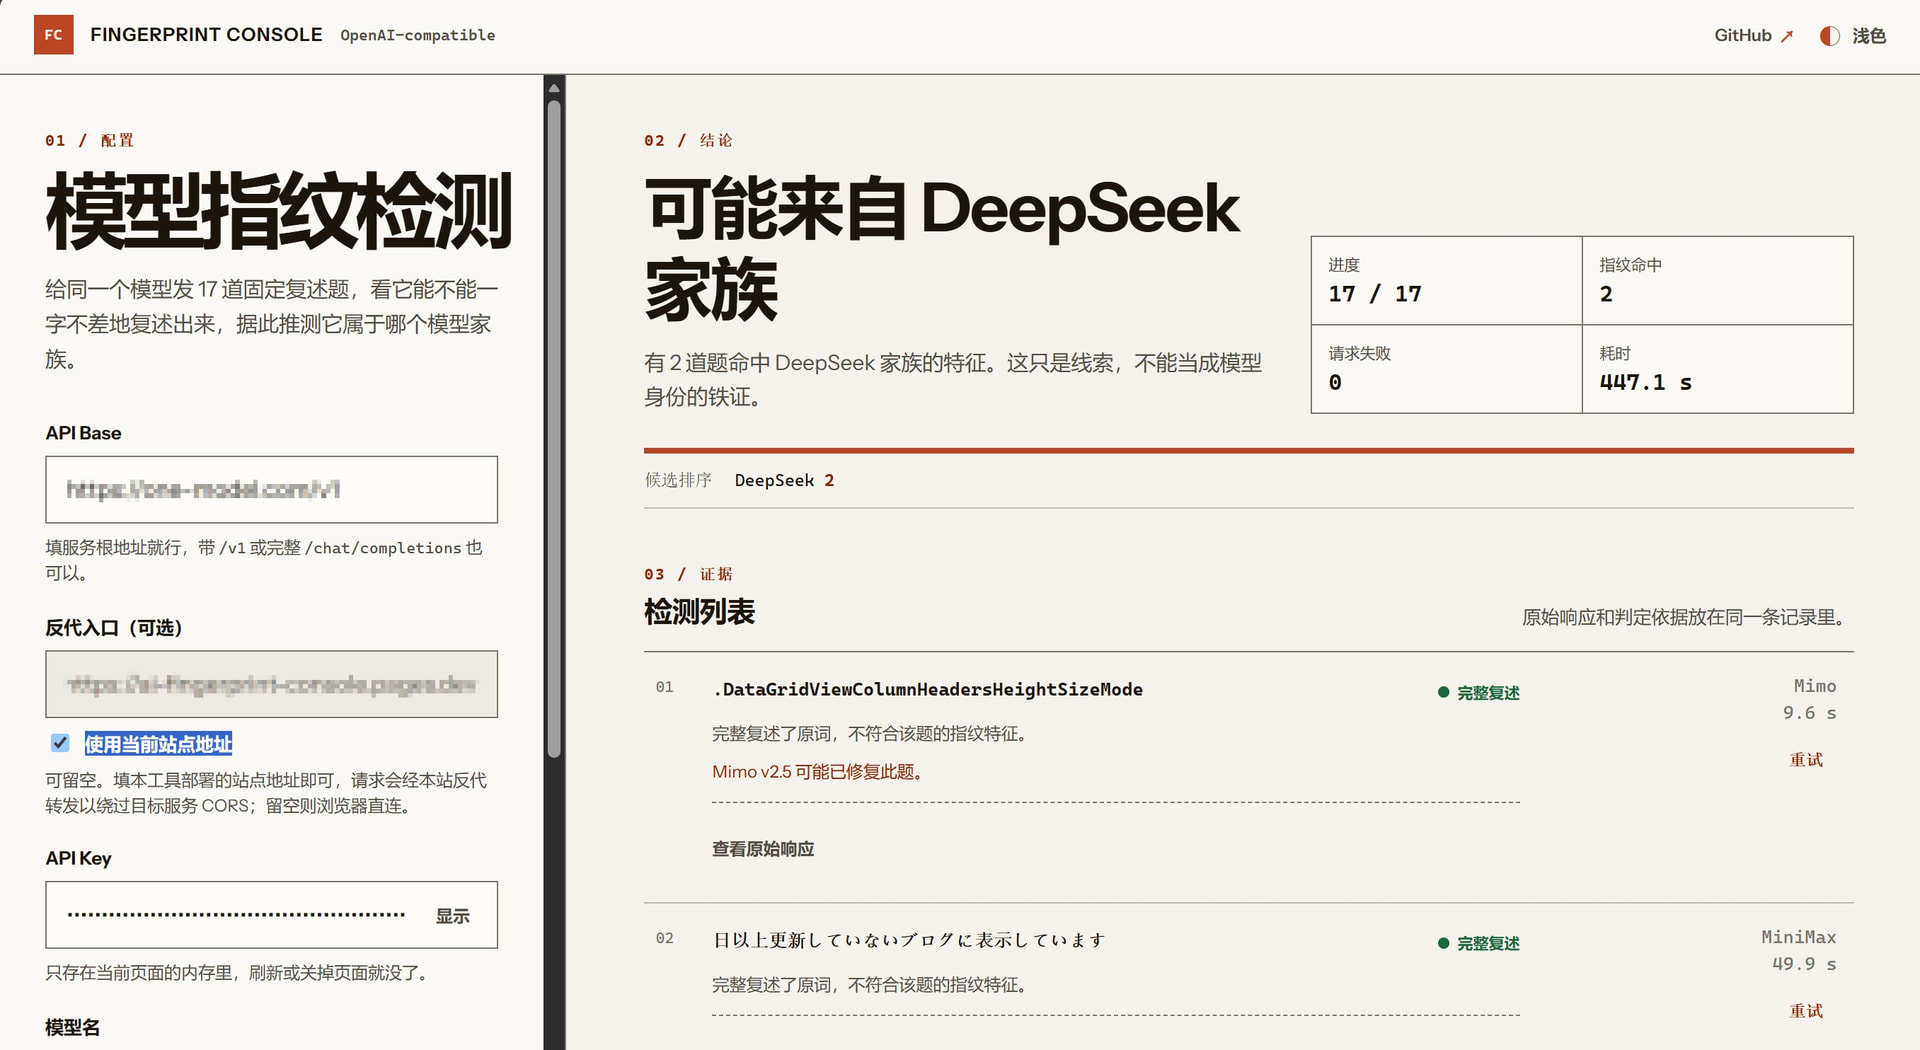Viewport: 1920px width, 1050px height.
Task: Click the MiniMax label on row 02
Action: click(x=1798, y=937)
